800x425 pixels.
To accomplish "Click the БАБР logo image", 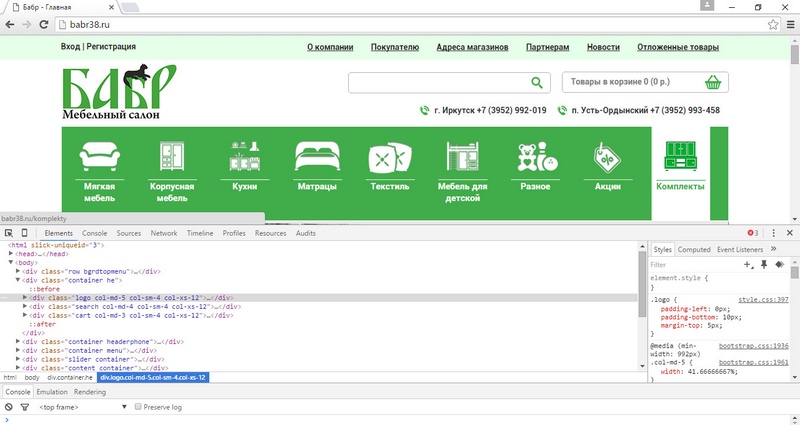I will 119,92.
